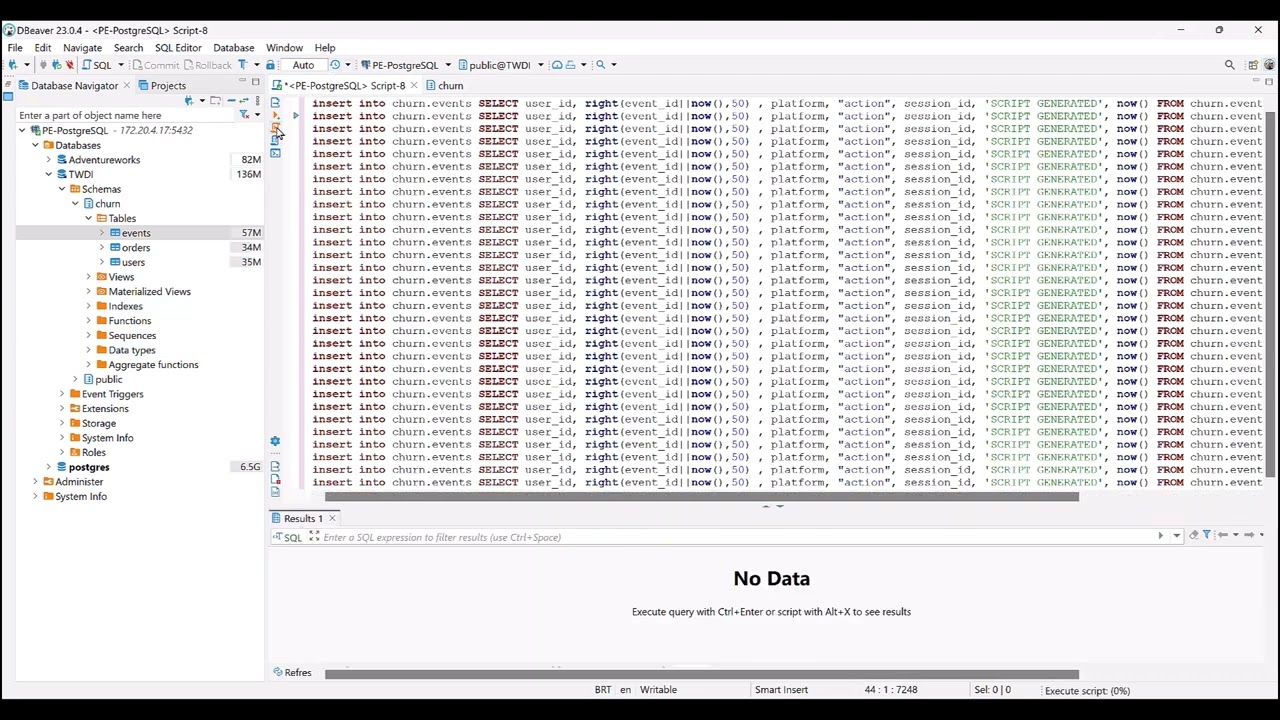Click the transaction mode T icon
The height and width of the screenshot is (720, 1280).
pyautogui.click(x=243, y=65)
